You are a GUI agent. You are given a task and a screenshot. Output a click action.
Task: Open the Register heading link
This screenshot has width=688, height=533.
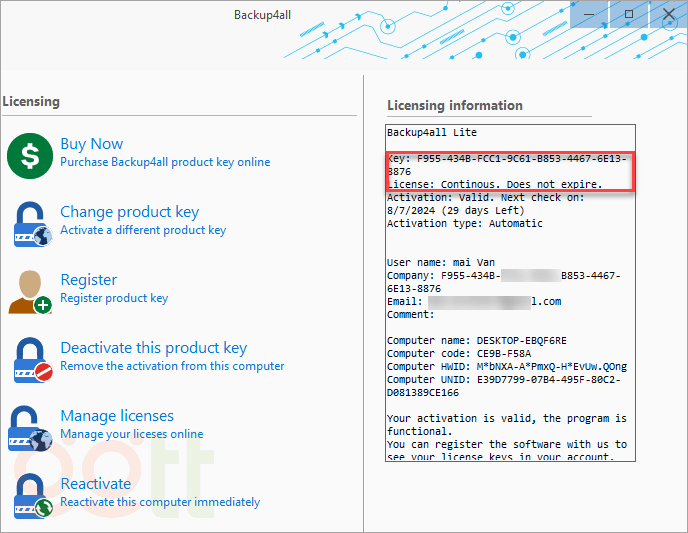(x=88, y=280)
